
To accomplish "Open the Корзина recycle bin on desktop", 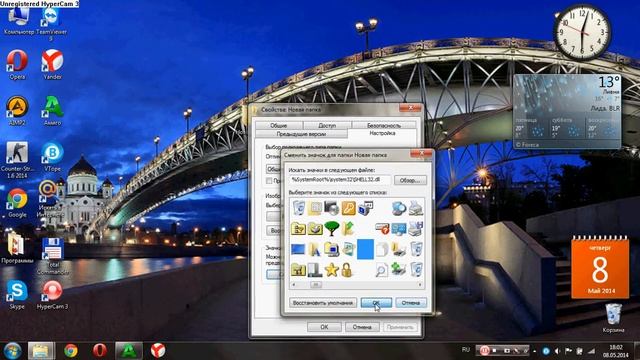I will (x=613, y=318).
